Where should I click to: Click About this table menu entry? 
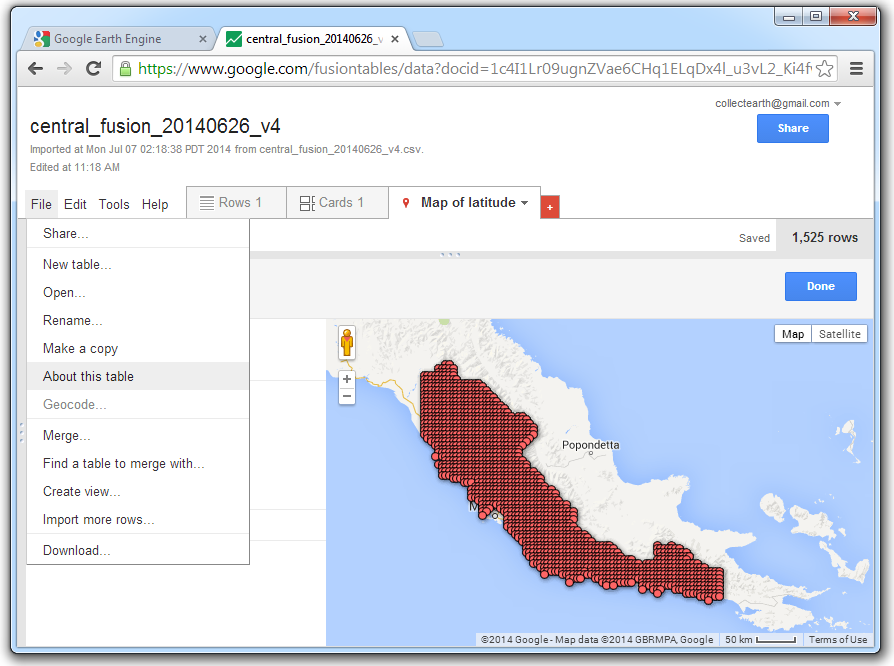138,376
